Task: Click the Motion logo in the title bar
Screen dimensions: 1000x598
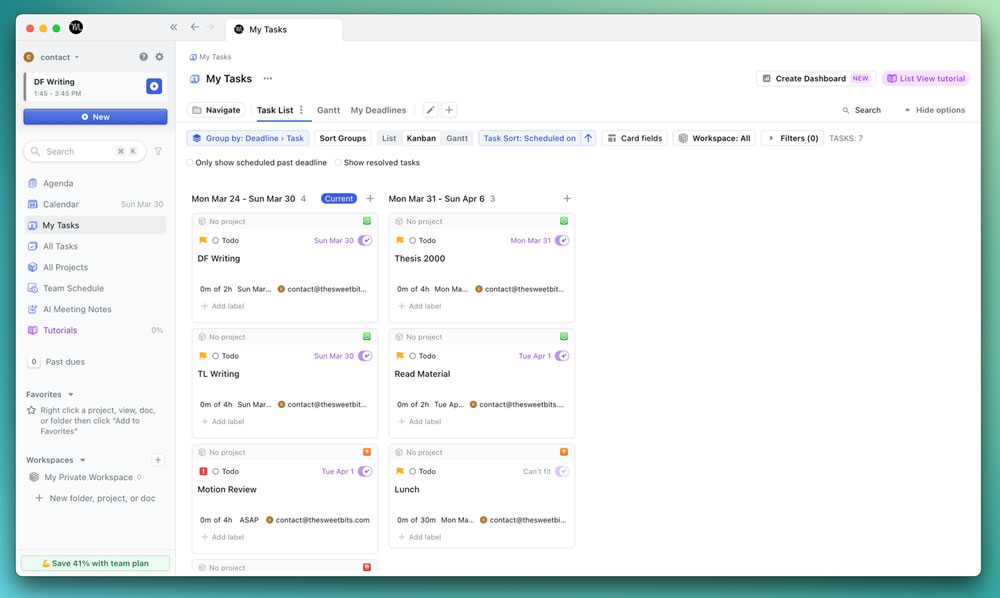Action: click(x=76, y=27)
